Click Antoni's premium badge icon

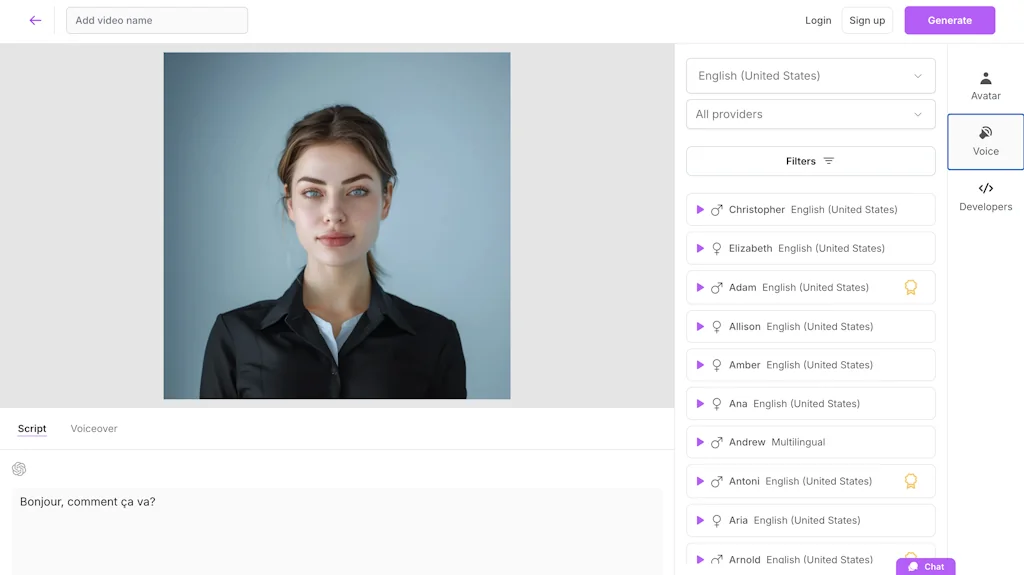click(x=910, y=481)
